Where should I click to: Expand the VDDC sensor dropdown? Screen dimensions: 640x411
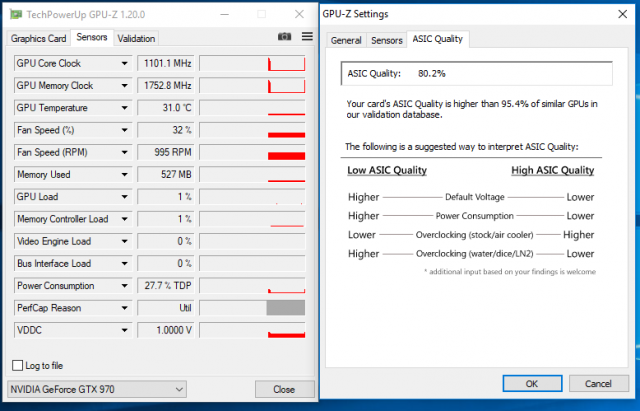[124, 330]
